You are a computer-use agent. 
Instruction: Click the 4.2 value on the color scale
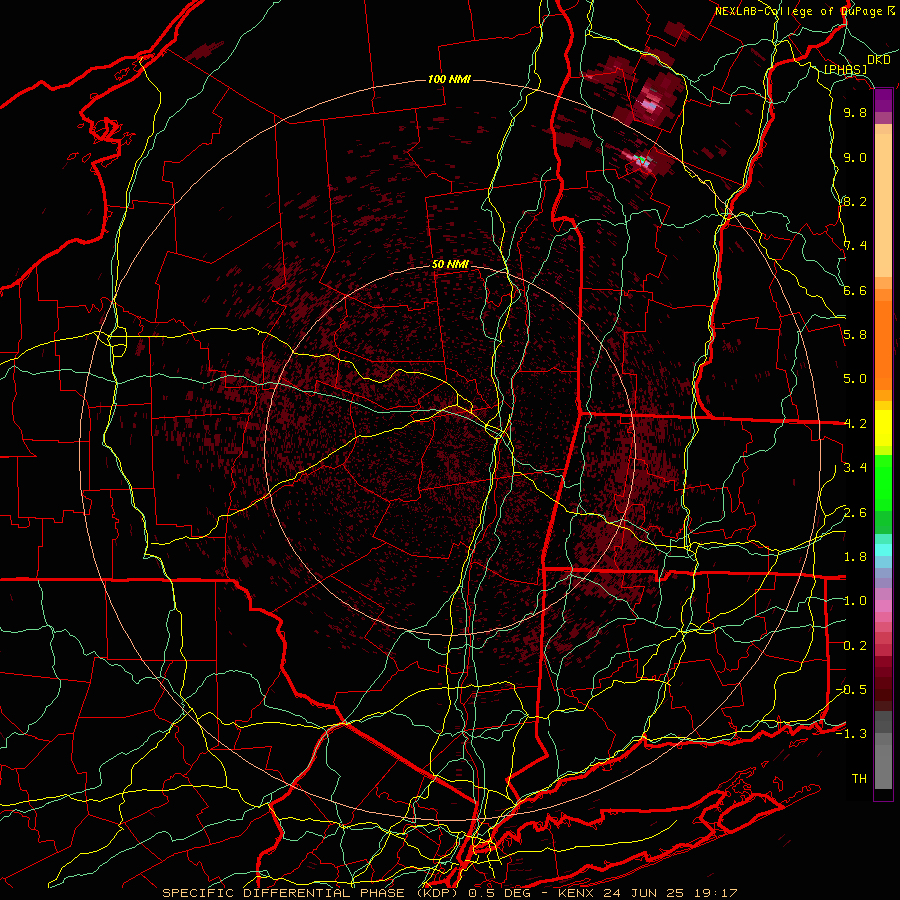click(x=855, y=424)
